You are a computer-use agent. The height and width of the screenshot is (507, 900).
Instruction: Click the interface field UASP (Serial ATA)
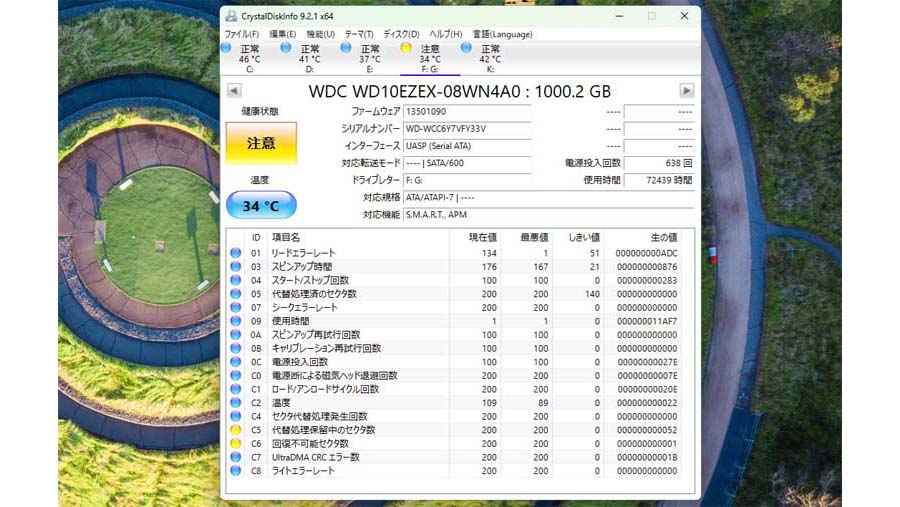click(467, 146)
